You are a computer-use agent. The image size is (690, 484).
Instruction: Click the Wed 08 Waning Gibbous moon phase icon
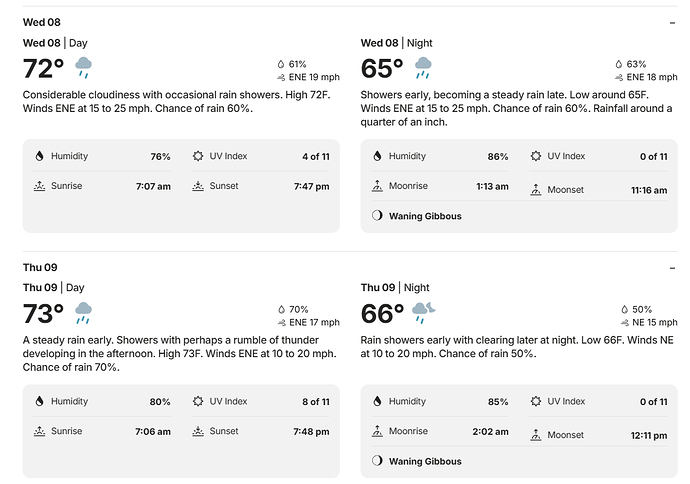click(x=377, y=216)
